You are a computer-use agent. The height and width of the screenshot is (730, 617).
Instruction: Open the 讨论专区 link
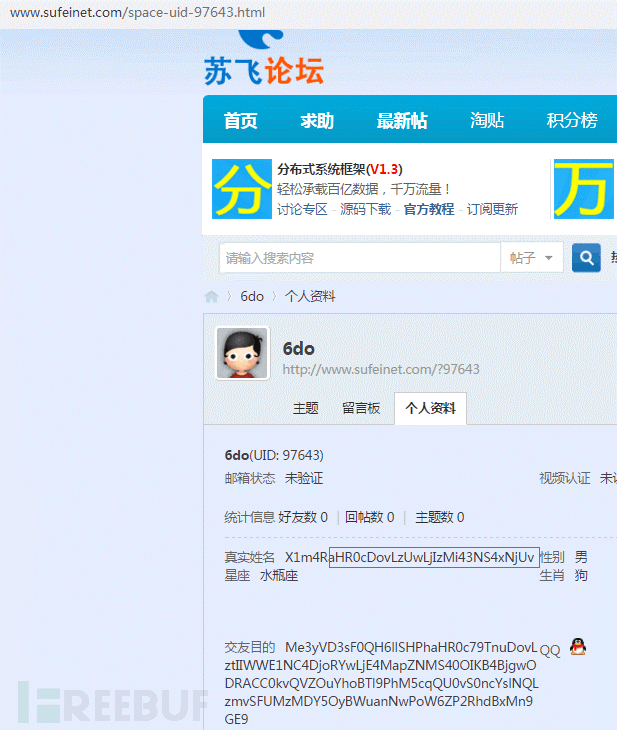[302, 210]
